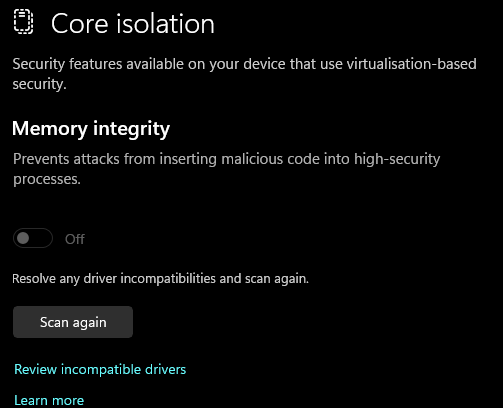The image size is (503, 408).
Task: Open the Learn more link
Action: click(49, 400)
